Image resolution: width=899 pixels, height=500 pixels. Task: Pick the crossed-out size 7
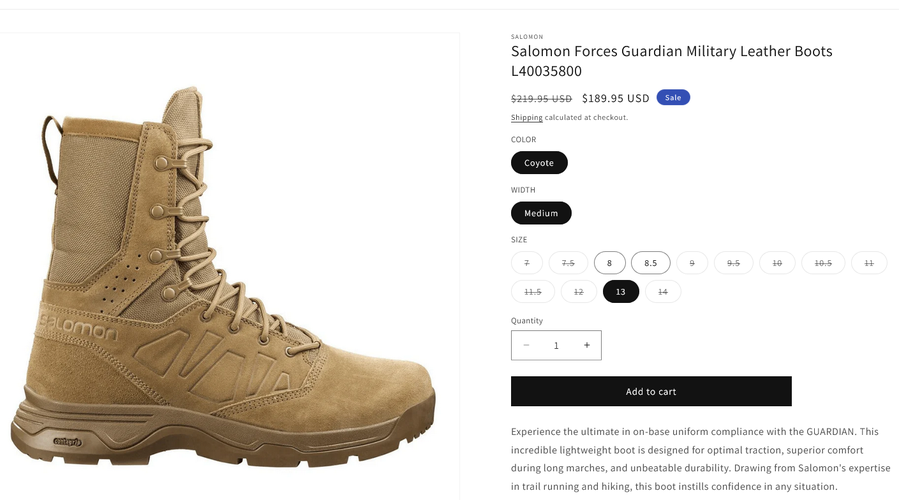pos(527,263)
